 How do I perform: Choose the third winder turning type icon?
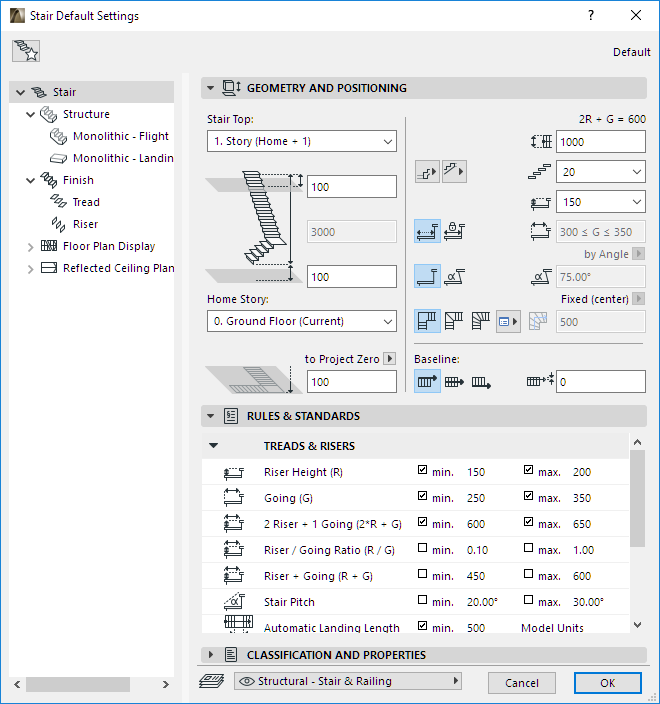click(480, 321)
